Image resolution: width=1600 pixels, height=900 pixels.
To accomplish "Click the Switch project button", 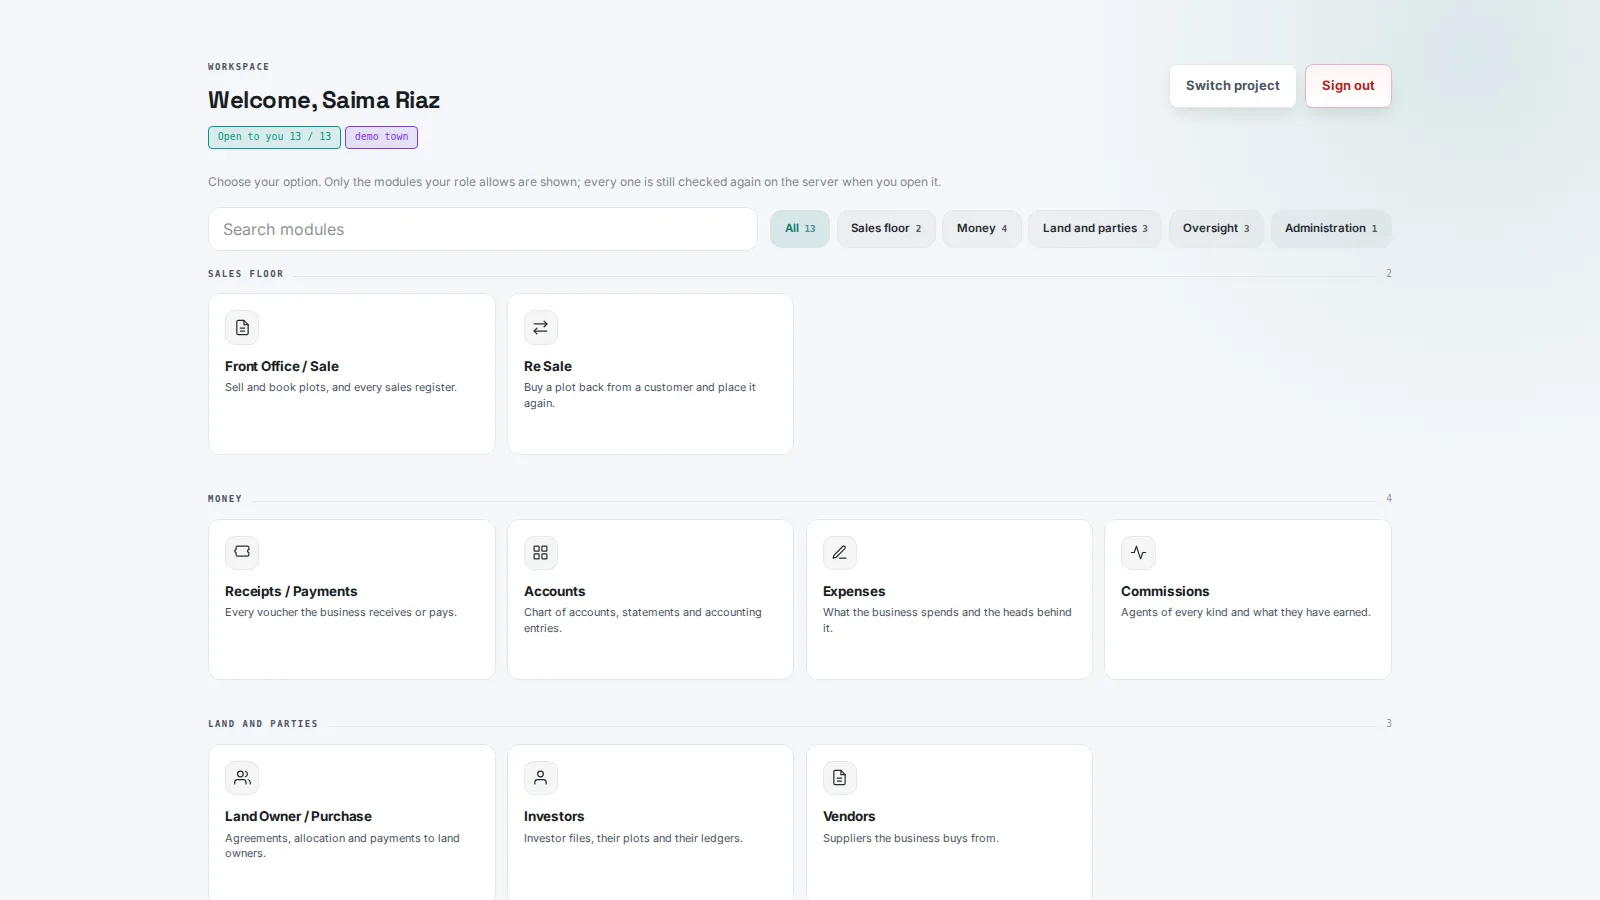I will pyautogui.click(x=1233, y=86).
